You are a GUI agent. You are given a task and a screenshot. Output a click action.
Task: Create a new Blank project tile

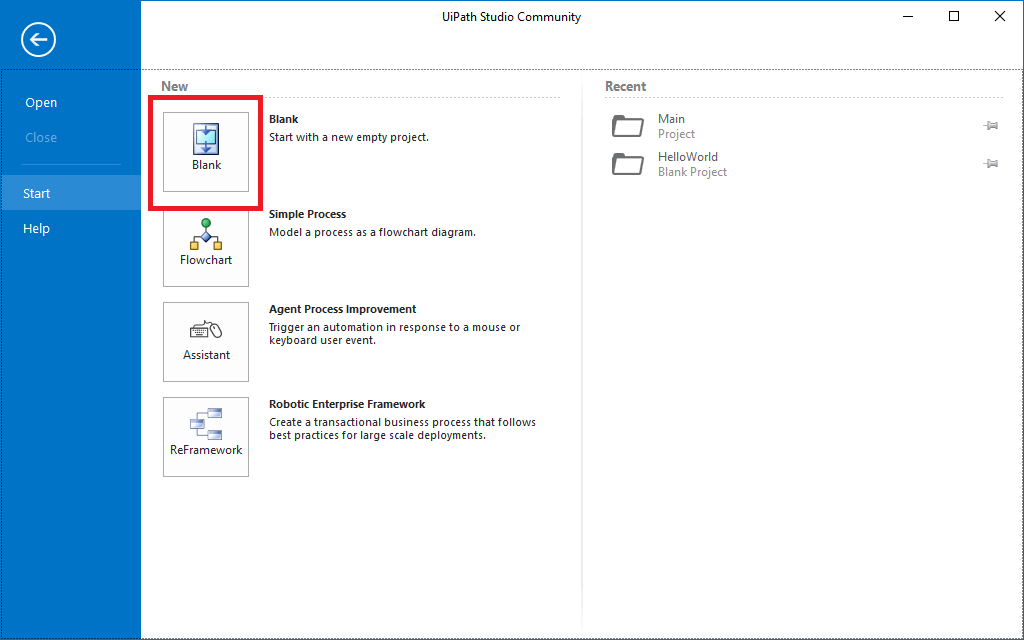click(206, 152)
